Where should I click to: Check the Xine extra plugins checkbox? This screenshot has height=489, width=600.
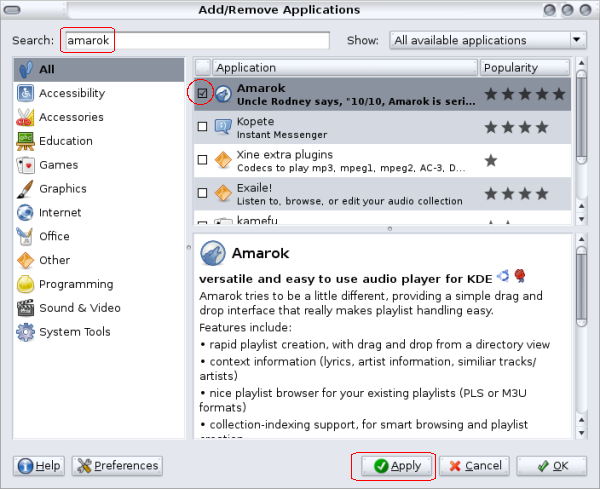pyautogui.click(x=202, y=160)
